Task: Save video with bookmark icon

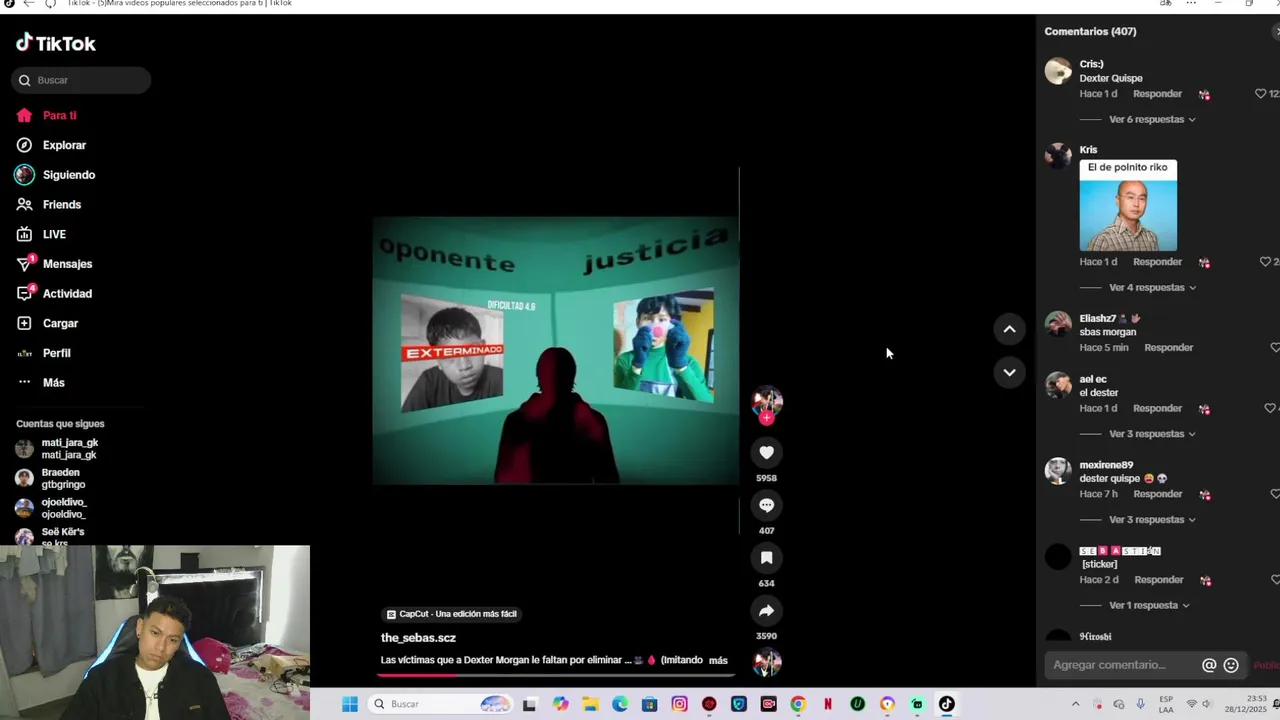Action: pos(766,558)
